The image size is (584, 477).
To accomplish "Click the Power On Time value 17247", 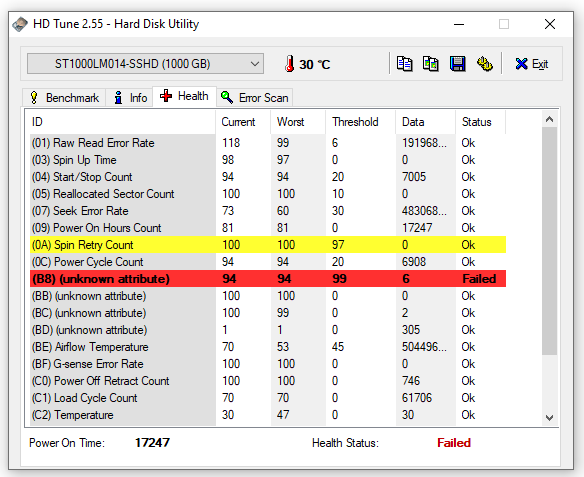I will (x=152, y=443).
